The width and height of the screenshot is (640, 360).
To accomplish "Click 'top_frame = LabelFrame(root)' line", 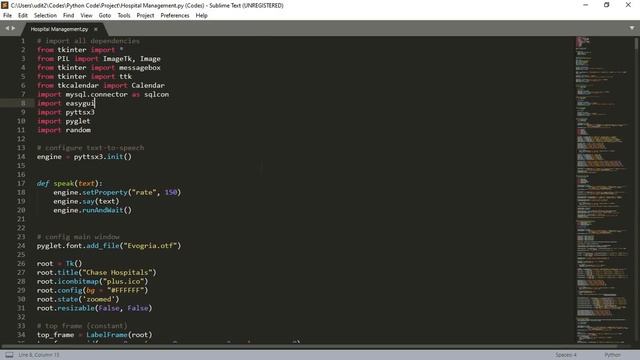I will (x=94, y=335).
